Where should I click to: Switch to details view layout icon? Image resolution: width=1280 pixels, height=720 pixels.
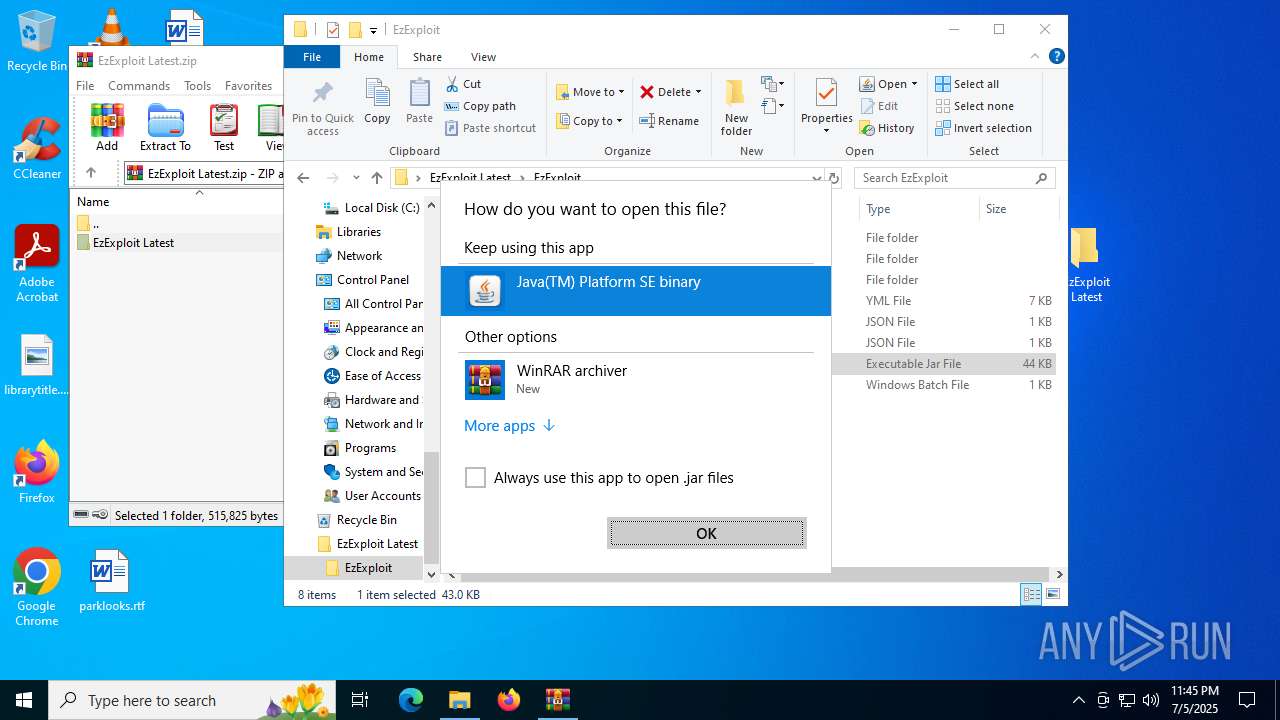1031,595
